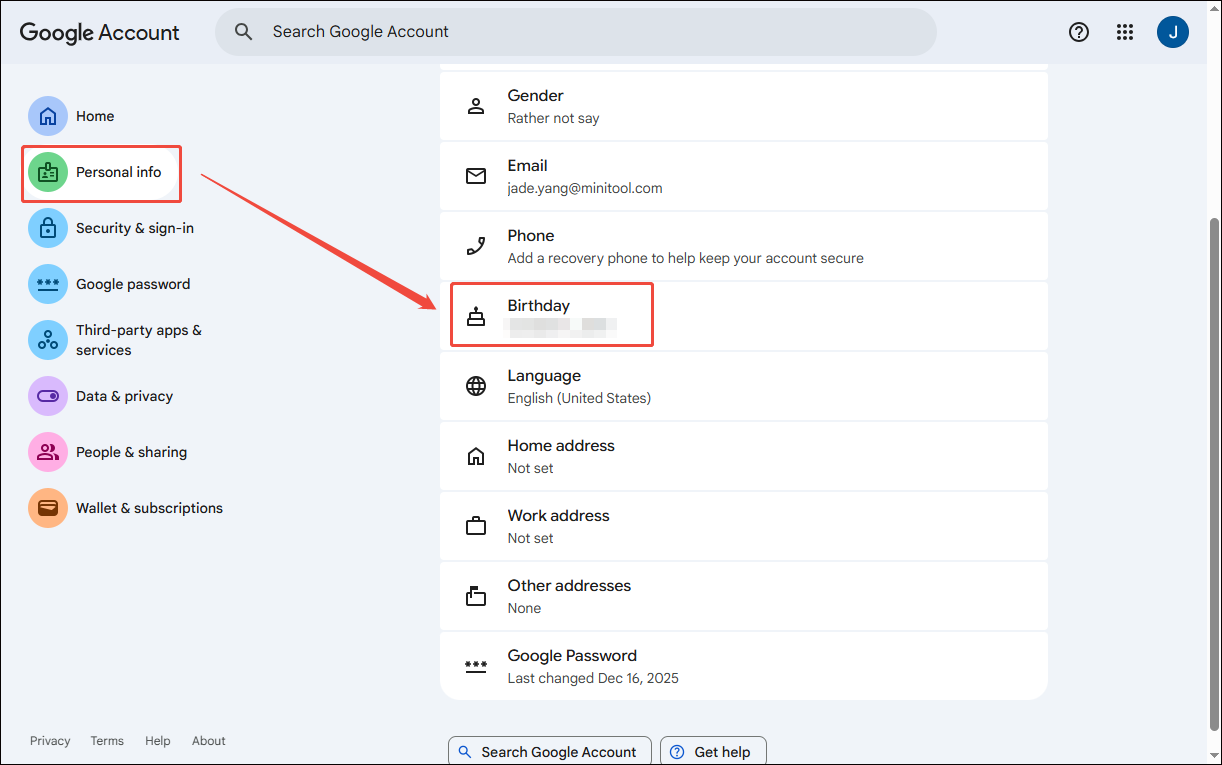Click the Security & sign-in lock icon
Screen dimensions: 1222x765
tap(48, 228)
